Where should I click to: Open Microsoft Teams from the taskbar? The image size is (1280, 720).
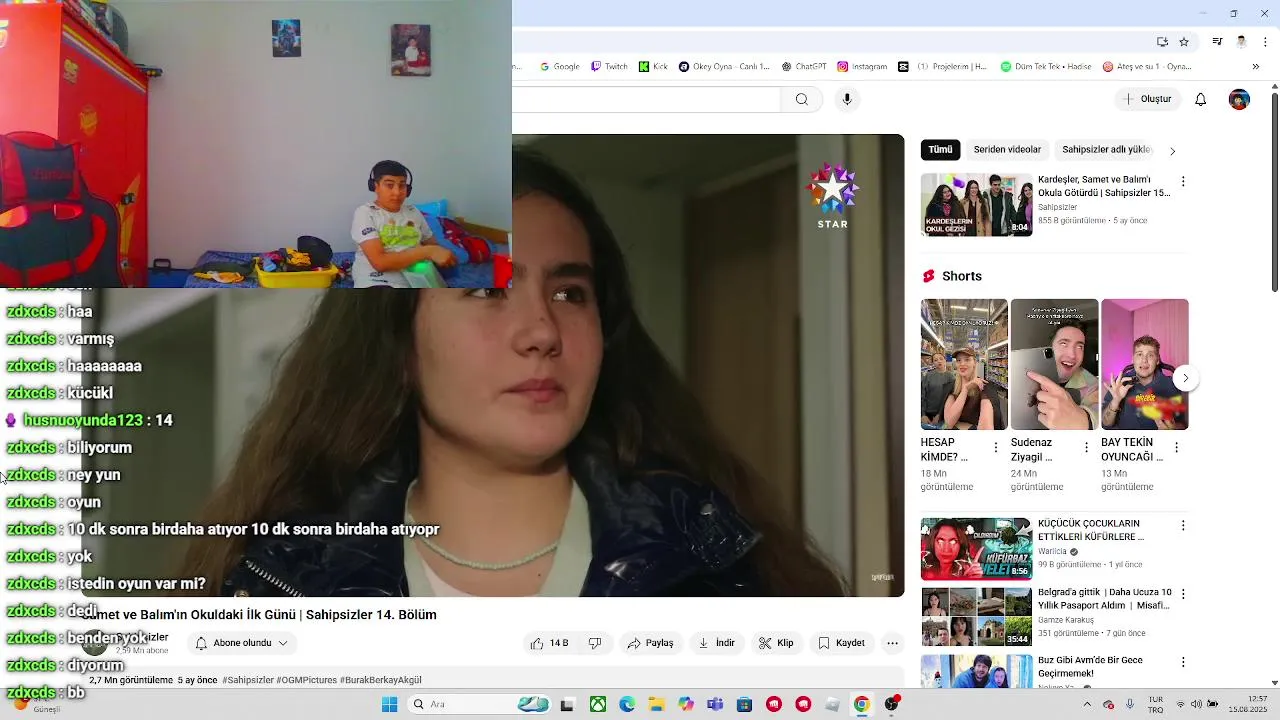[715, 704]
